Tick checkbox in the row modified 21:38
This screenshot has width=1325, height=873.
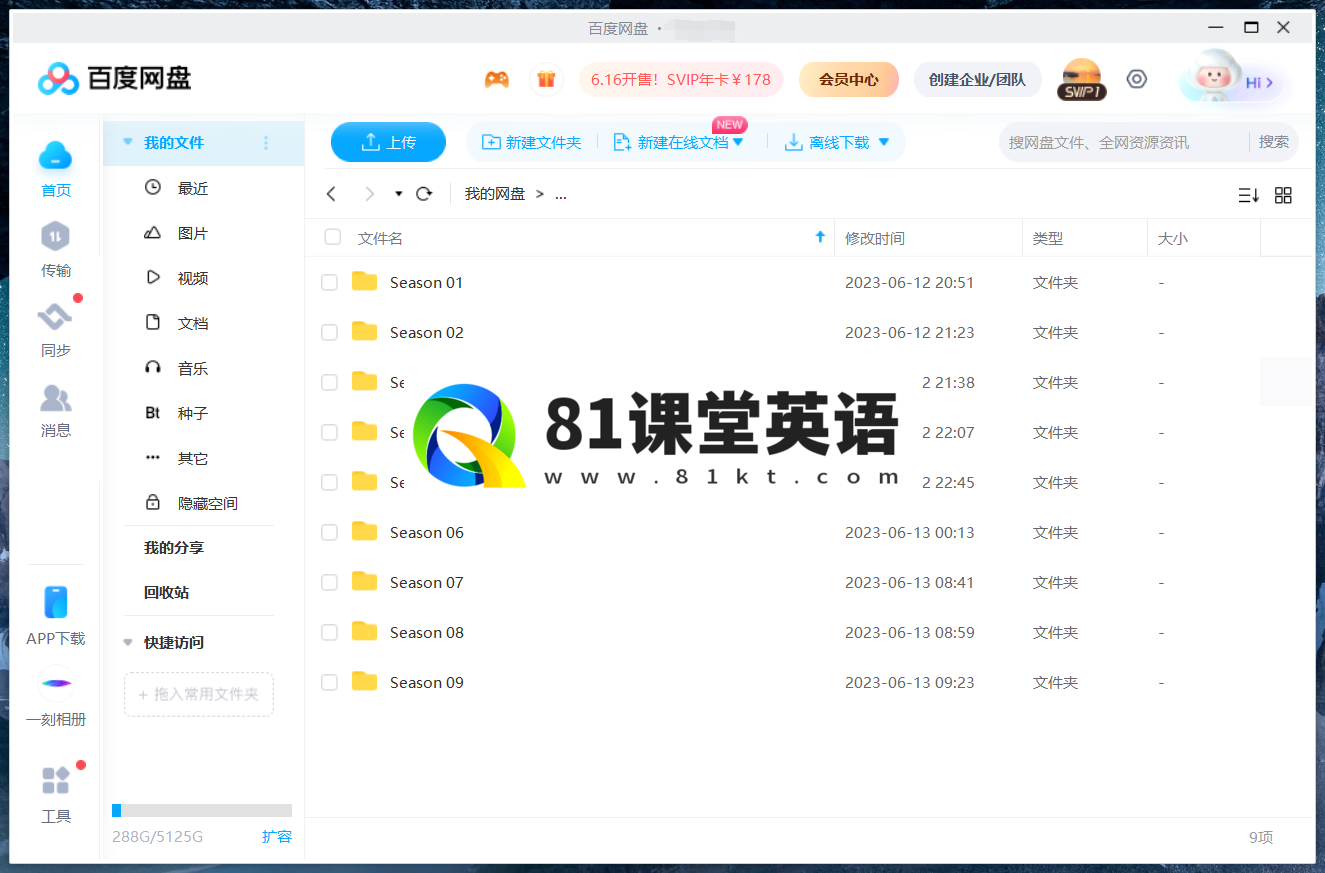click(329, 383)
